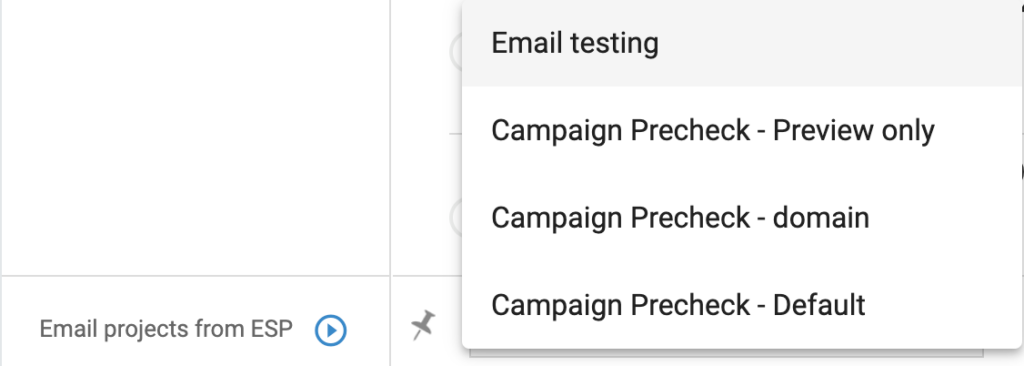Click the Email projects from ESP label
The height and width of the screenshot is (366, 1024).
(x=166, y=329)
